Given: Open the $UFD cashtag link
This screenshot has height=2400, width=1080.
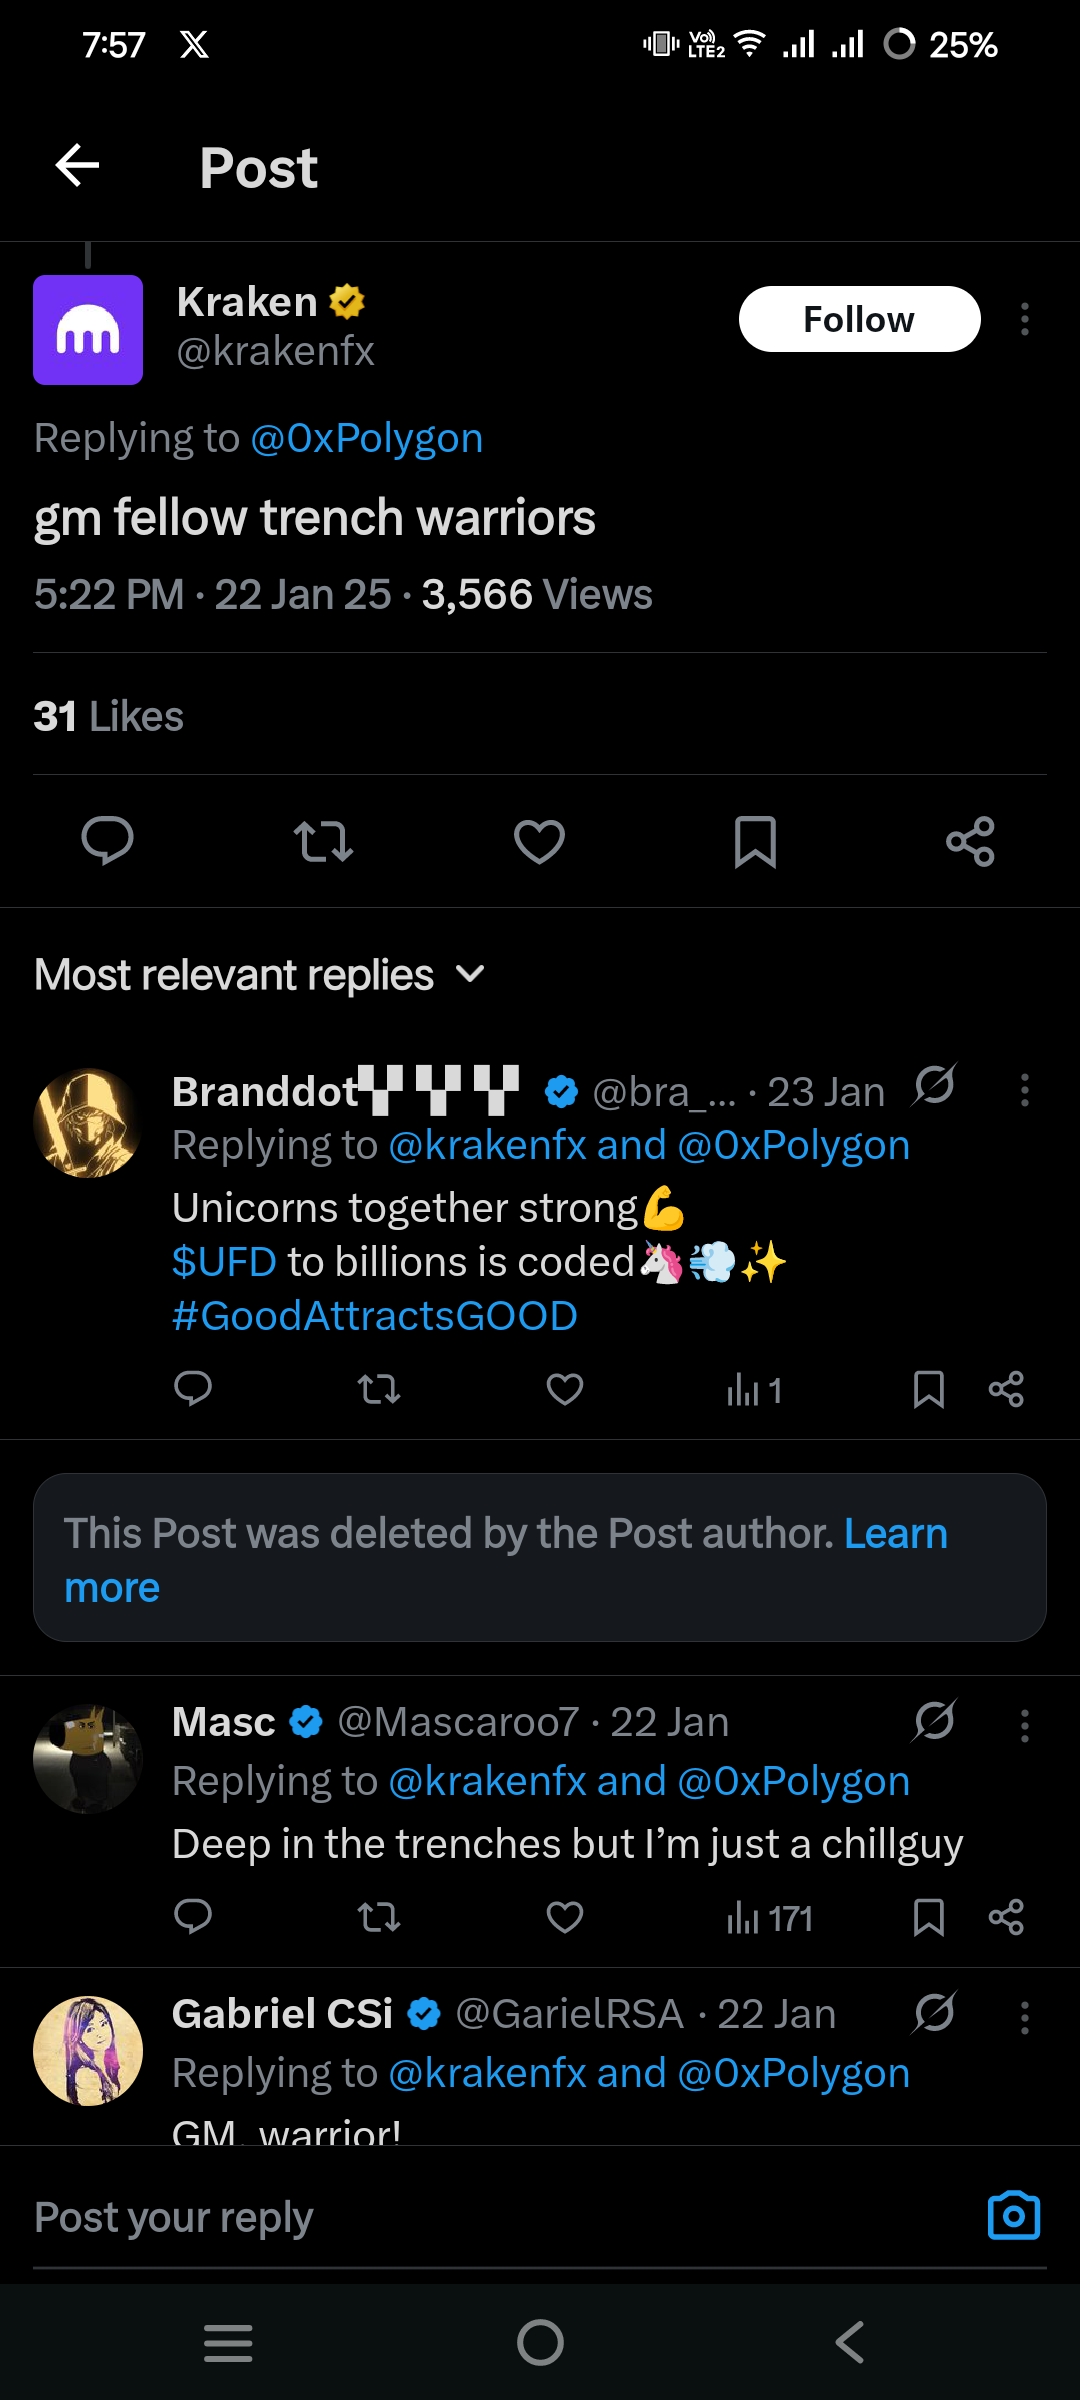Looking at the screenshot, I should pyautogui.click(x=224, y=1262).
